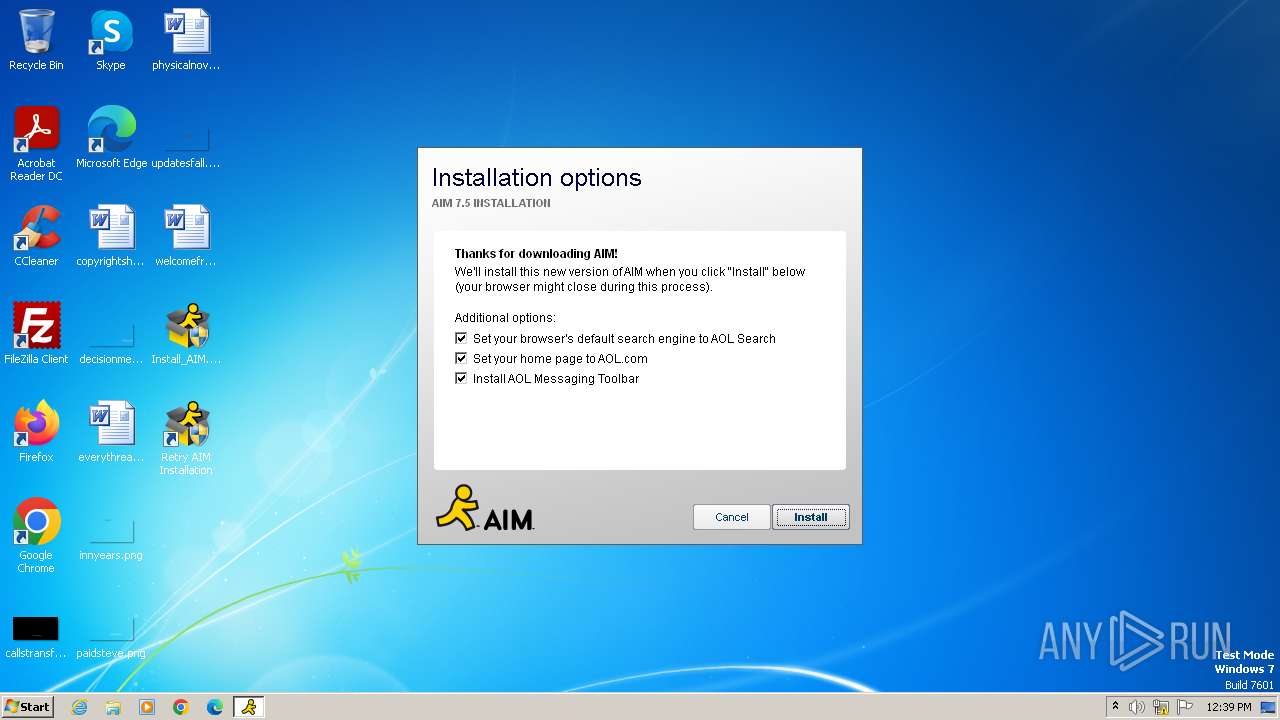Select FileZilla Client desktop shortcut
This screenshot has width=1280, height=720.
36,334
